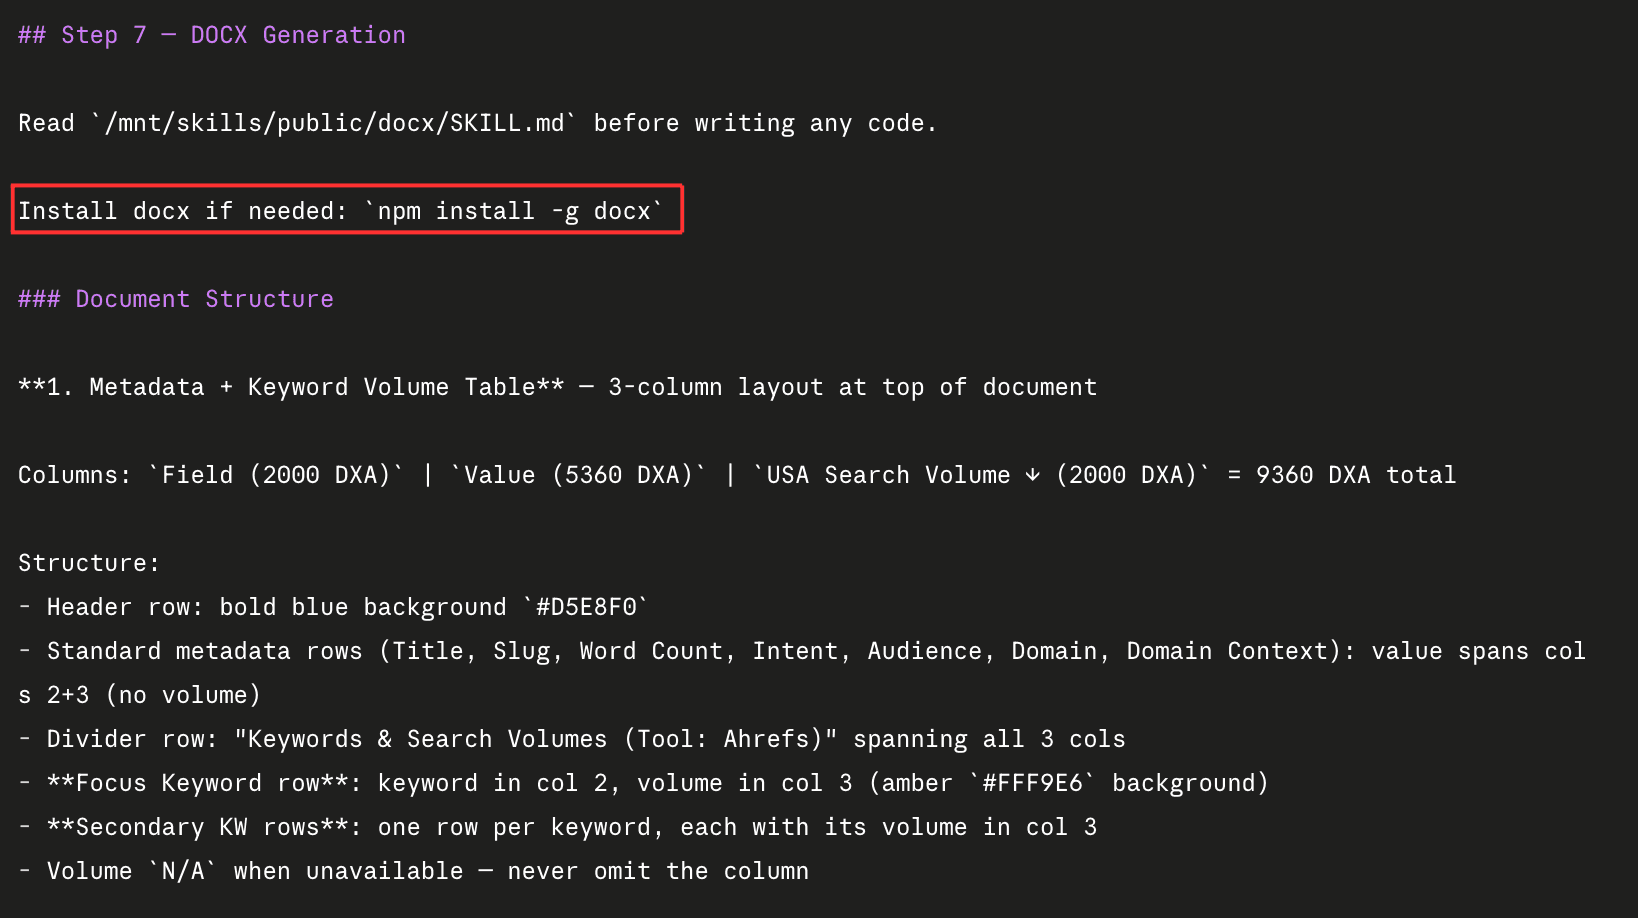
Task: Click the down arrow after USA Search Volume
Action: tap(1033, 475)
